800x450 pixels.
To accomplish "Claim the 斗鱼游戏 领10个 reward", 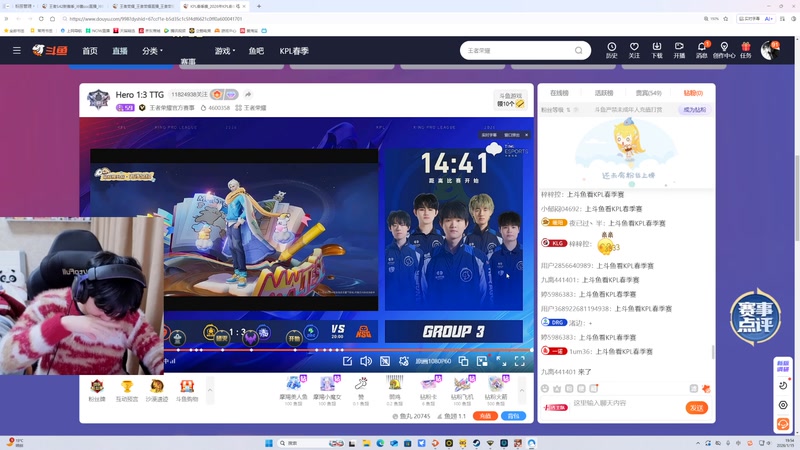I will coord(511,100).
